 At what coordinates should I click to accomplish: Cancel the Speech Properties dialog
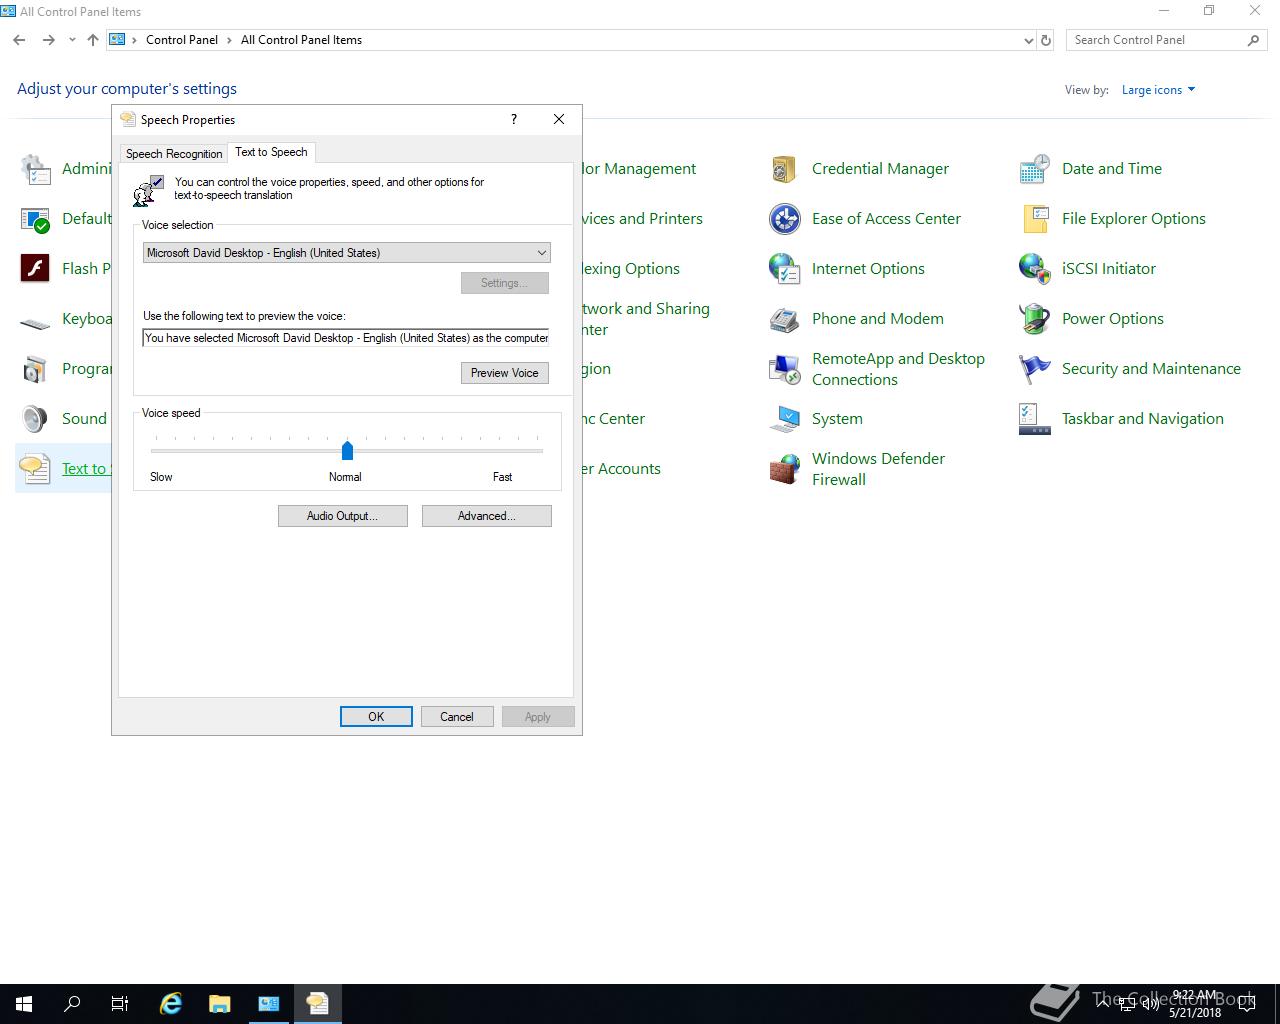[457, 717]
